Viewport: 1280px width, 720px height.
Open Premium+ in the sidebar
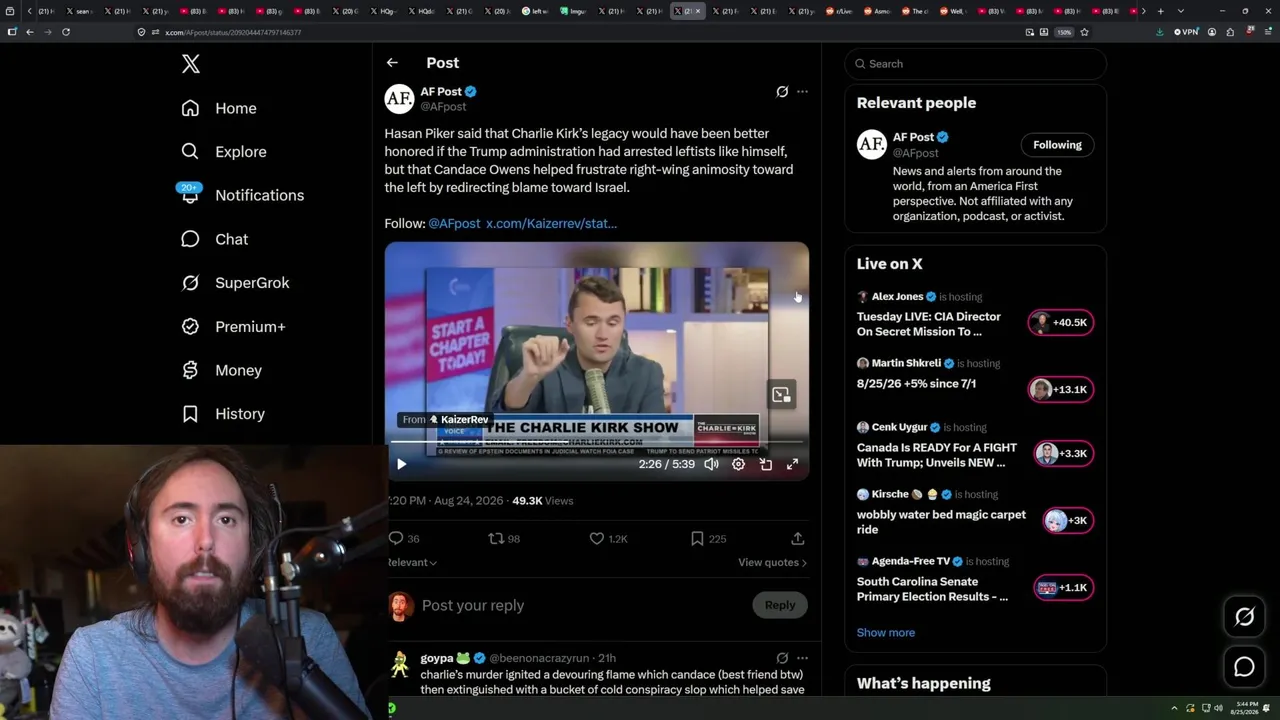point(233,326)
